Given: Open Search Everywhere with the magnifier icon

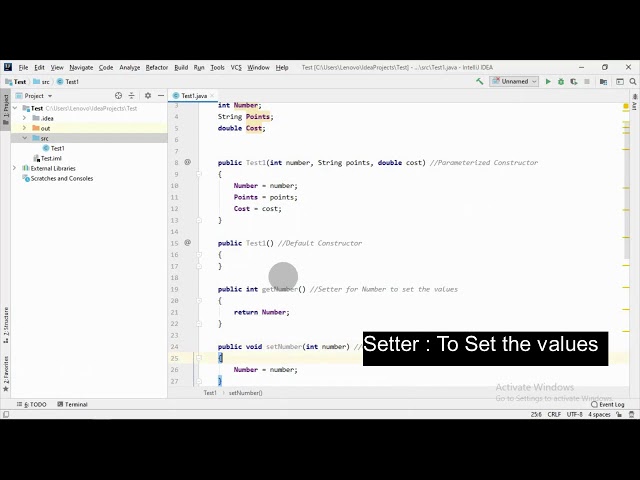Looking at the screenshot, I should click(x=633, y=82).
